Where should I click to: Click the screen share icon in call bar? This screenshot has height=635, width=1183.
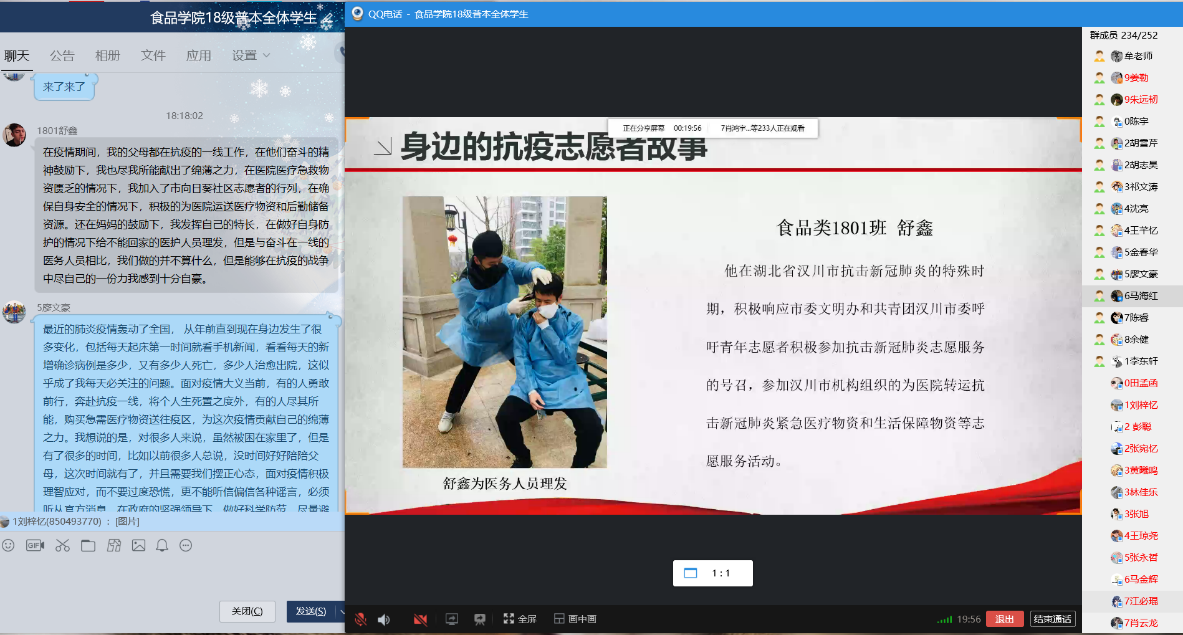pyautogui.click(x=451, y=619)
